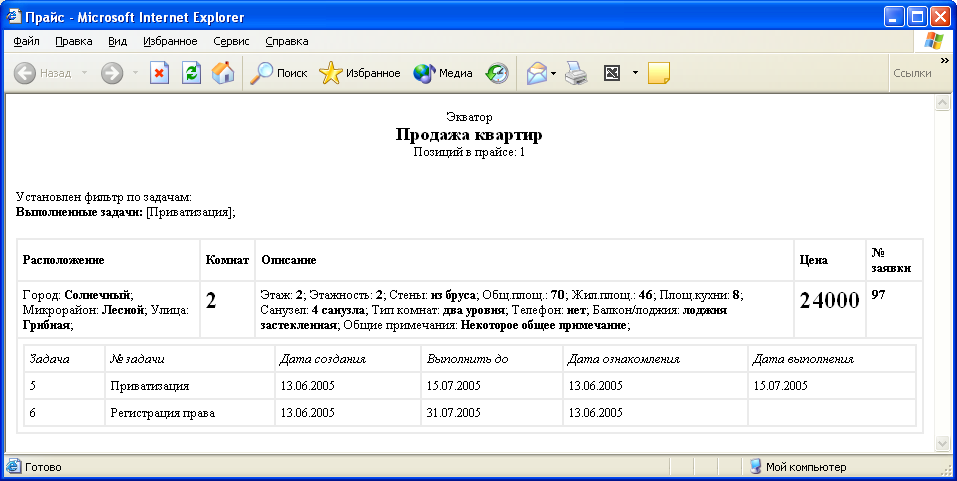Click the Экватор company name text
The width and height of the screenshot is (957, 481).
(x=469, y=117)
